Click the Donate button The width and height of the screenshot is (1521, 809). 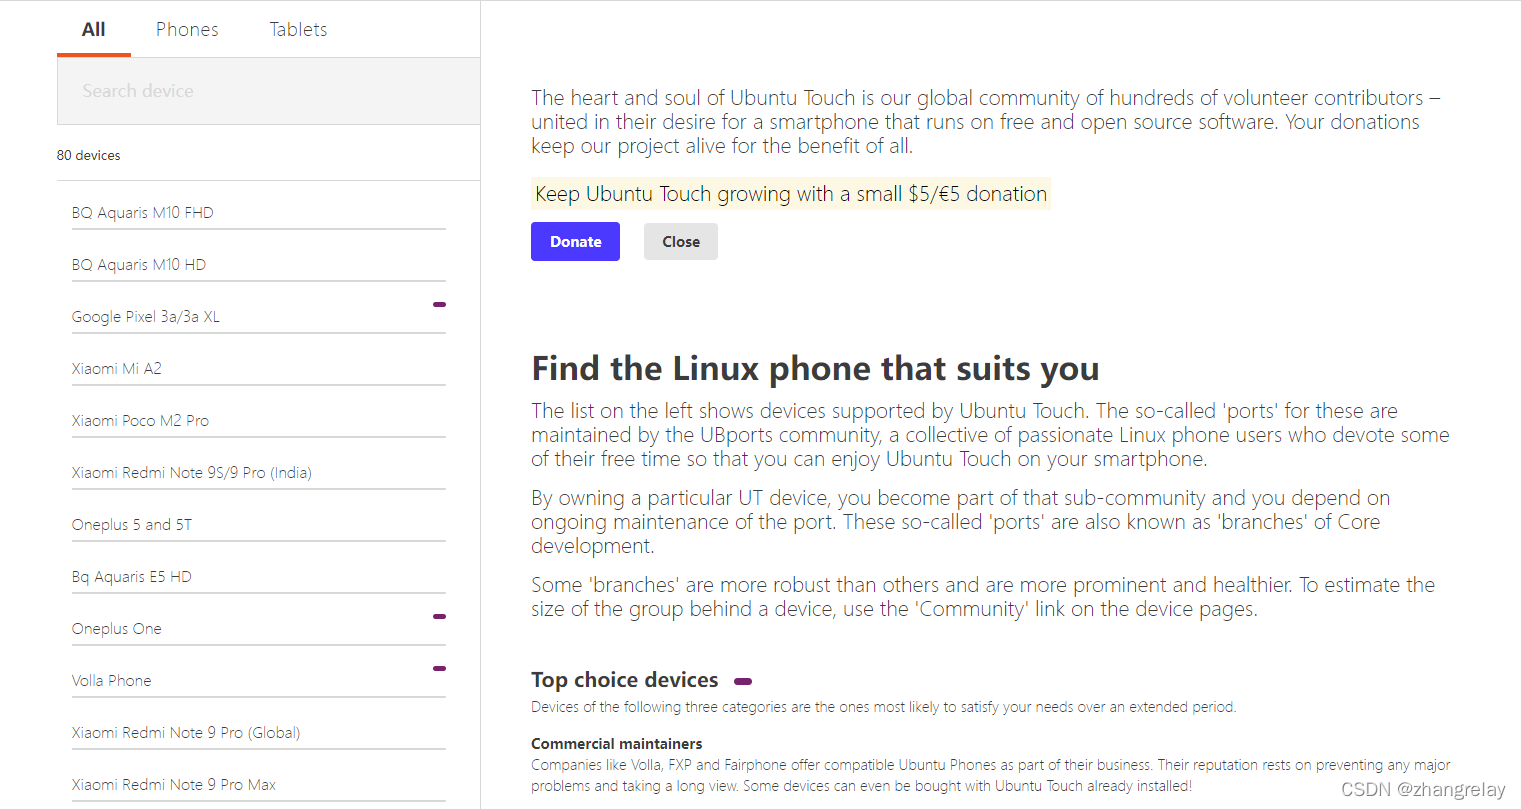575,242
